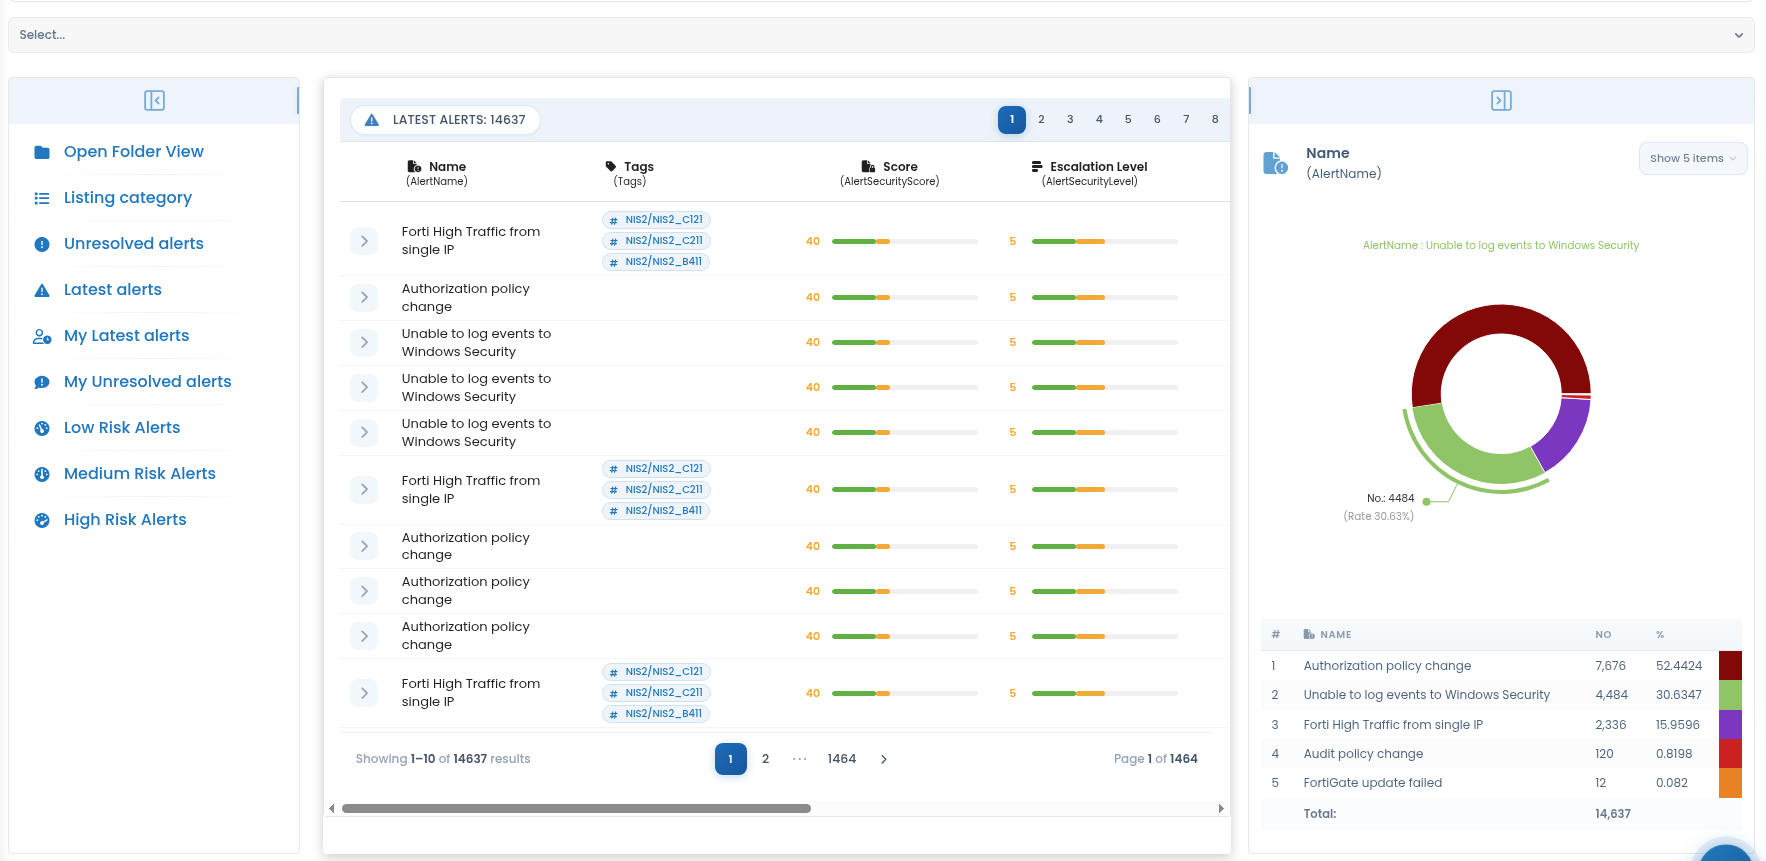Screen dimensions: 1766x861
Task: Go to next page with arrow button
Action: pos(884,760)
